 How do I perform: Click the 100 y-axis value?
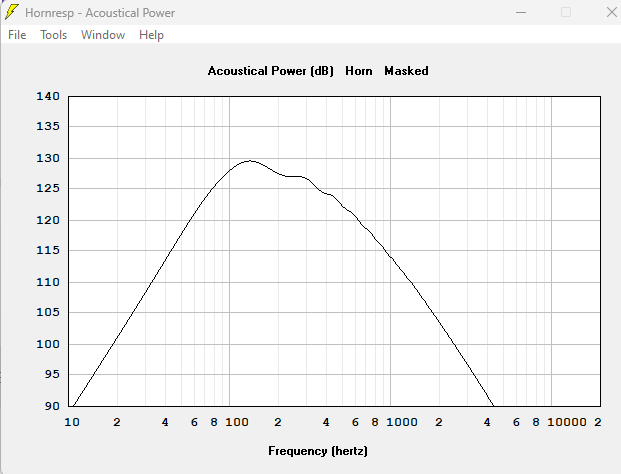pyautogui.click(x=48, y=344)
